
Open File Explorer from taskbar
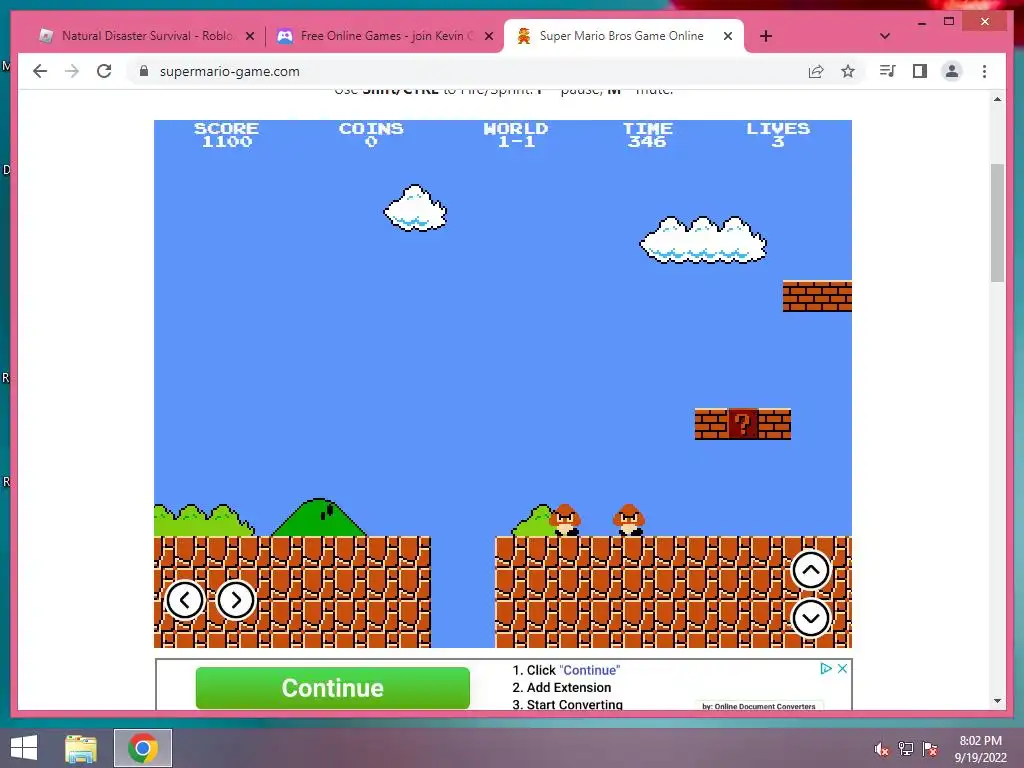[x=81, y=748]
